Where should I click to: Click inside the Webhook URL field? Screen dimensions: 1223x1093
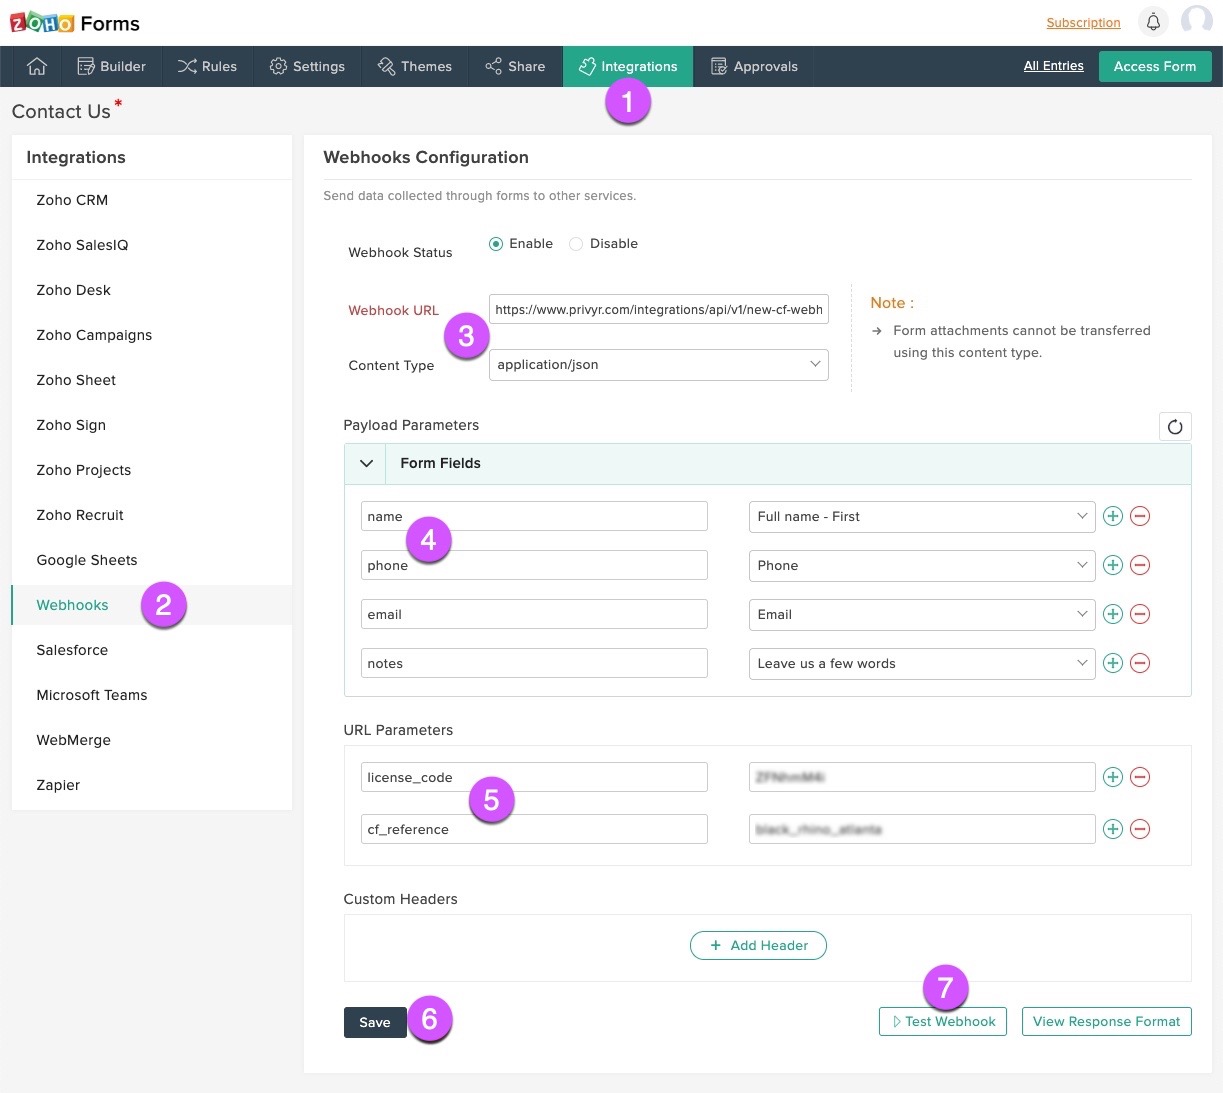tap(658, 309)
